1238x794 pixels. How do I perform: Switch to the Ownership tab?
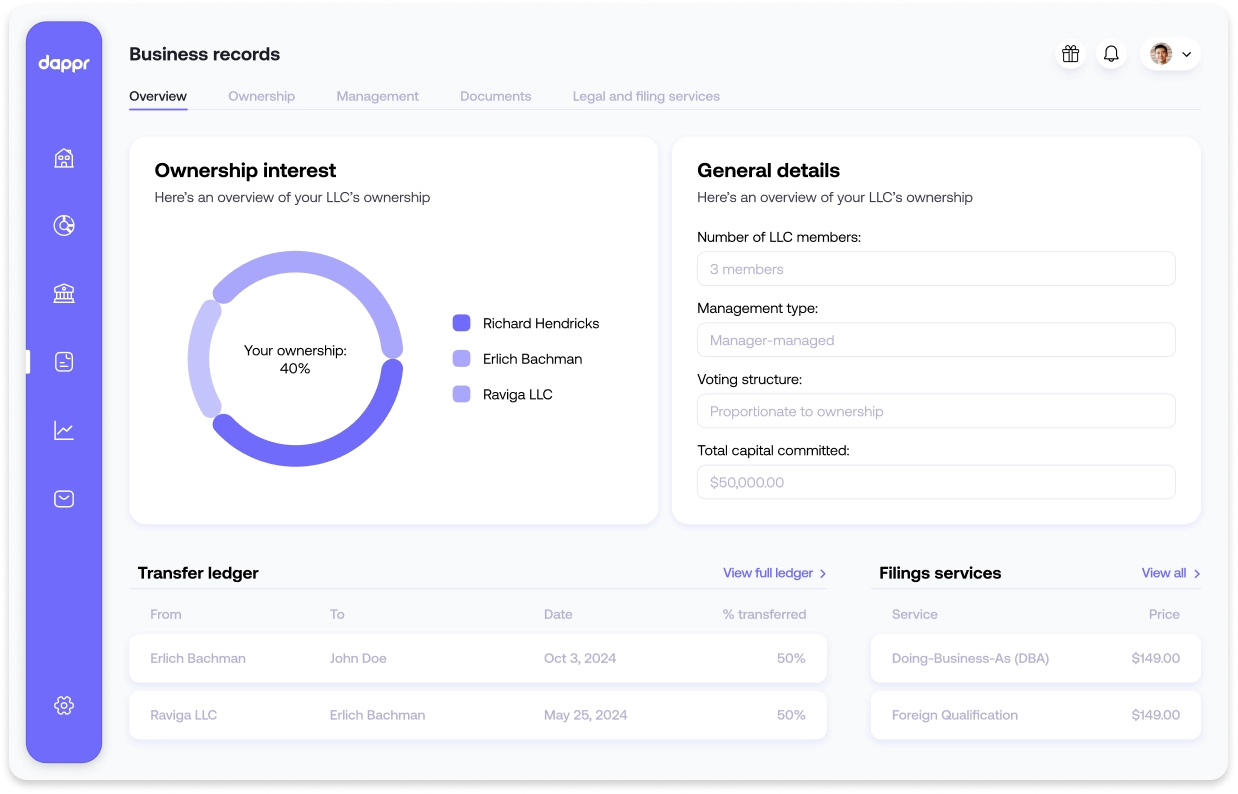pyautogui.click(x=261, y=96)
